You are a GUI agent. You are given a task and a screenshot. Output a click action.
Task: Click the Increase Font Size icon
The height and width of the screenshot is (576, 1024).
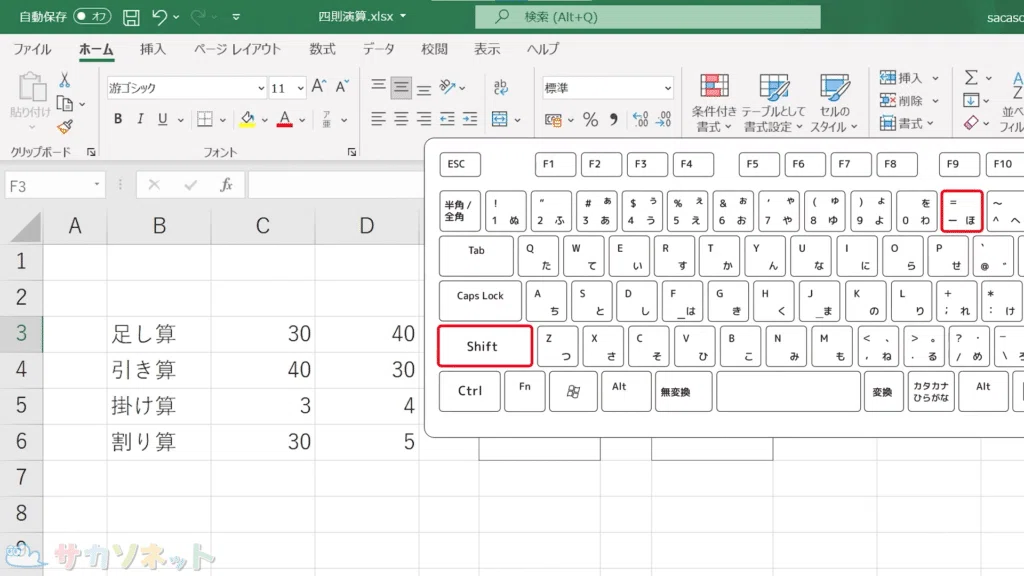pos(319,86)
